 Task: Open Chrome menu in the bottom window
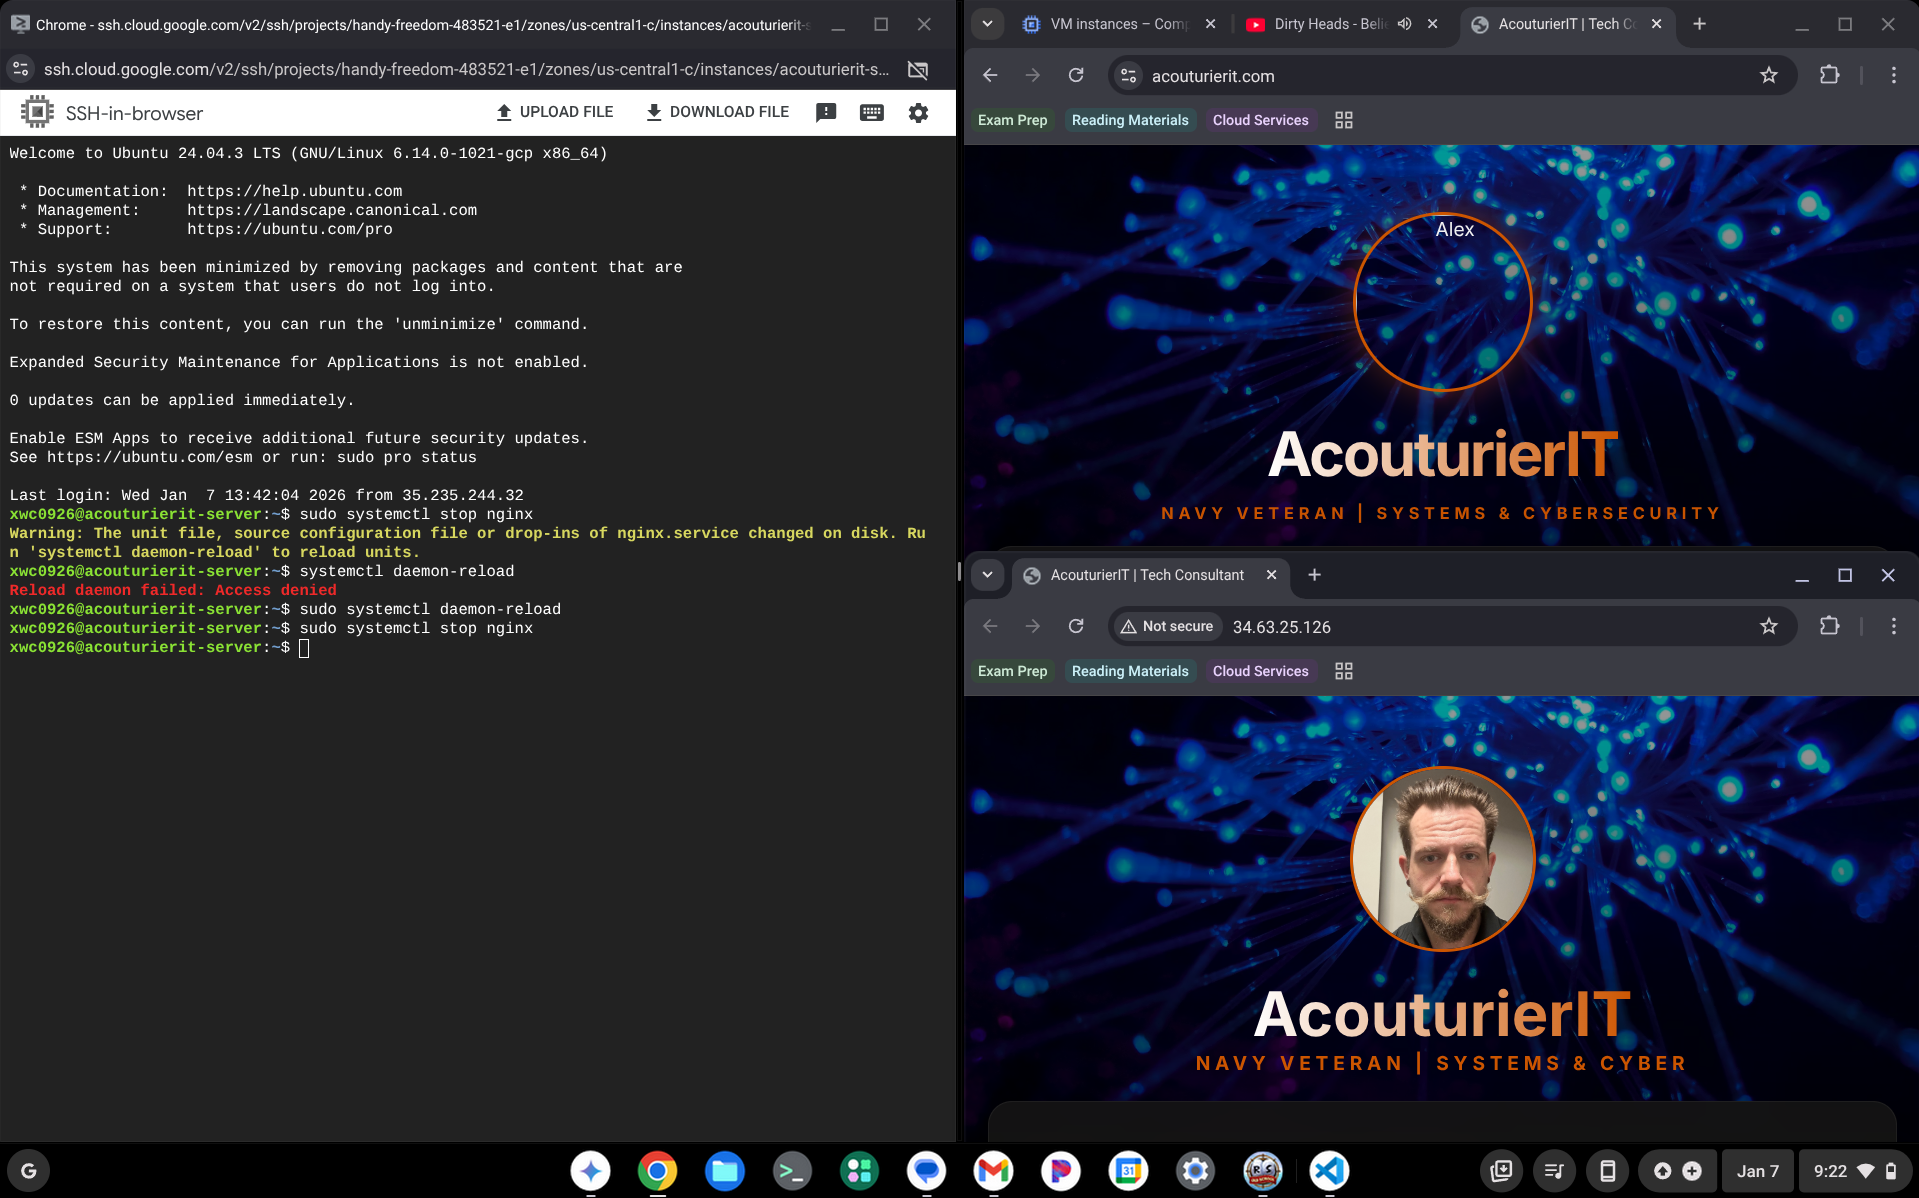pyautogui.click(x=1893, y=627)
